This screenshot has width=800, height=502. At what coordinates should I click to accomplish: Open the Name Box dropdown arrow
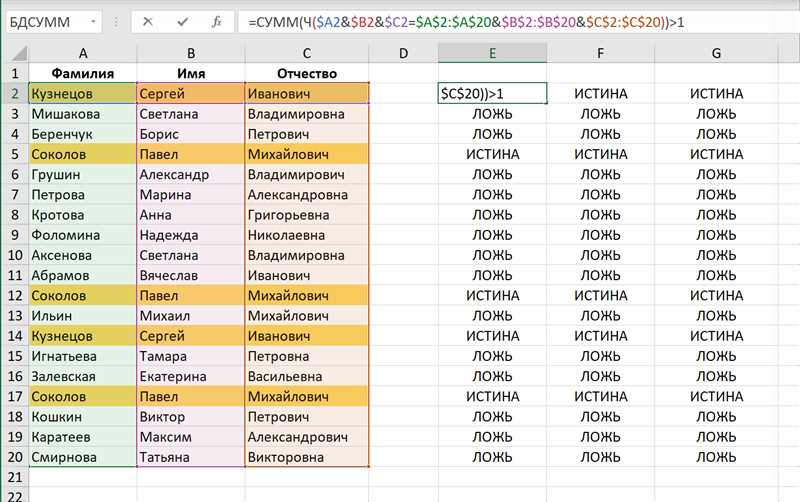93,22
